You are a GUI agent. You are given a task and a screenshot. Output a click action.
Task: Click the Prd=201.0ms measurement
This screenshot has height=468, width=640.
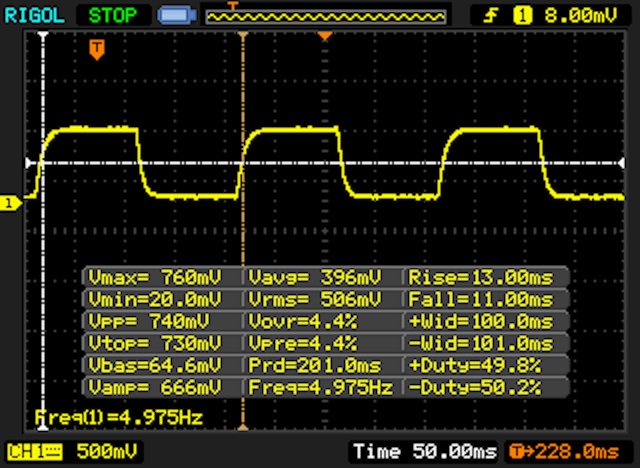[x=315, y=365]
